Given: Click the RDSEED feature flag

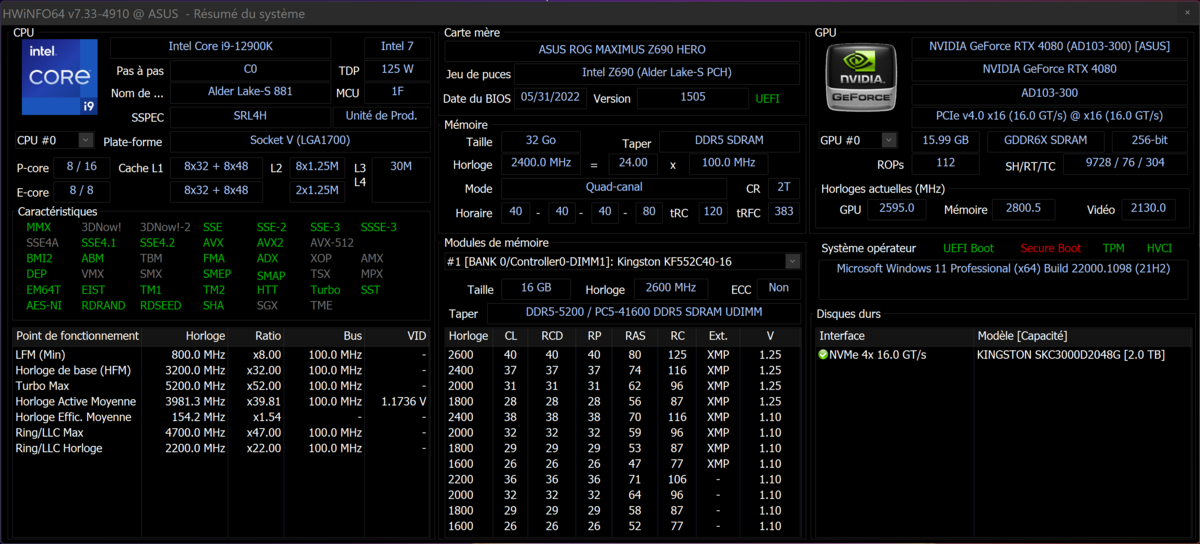Looking at the screenshot, I should (161, 306).
